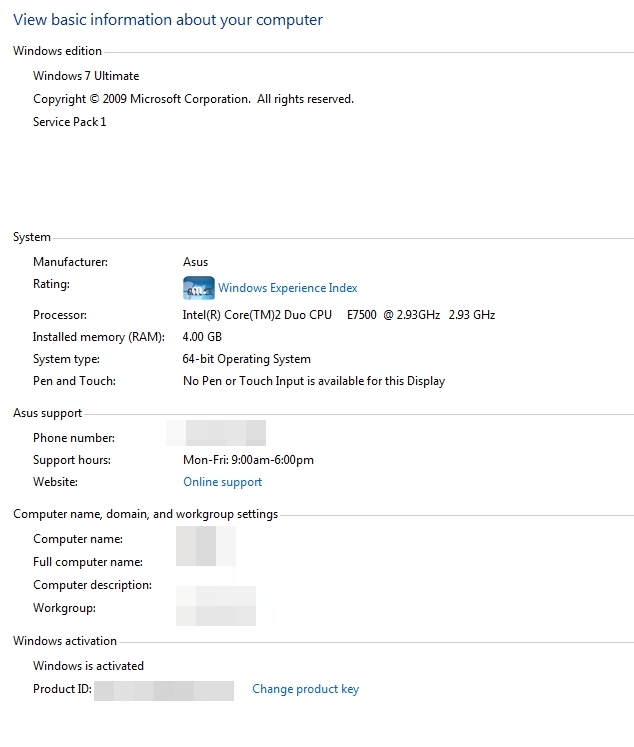Click the 'System' section heading
This screenshot has width=634, height=747.
[32, 237]
